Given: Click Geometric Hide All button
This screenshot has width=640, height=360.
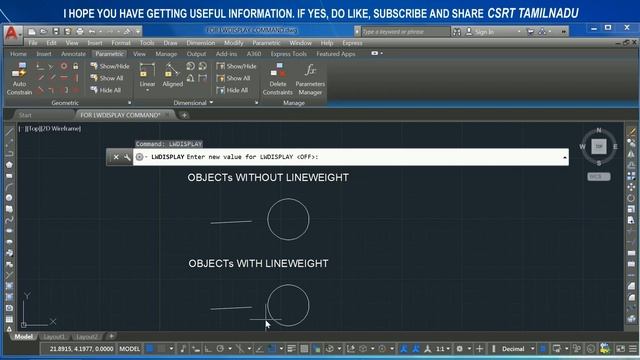Looking at the screenshot, I should coord(106,90).
